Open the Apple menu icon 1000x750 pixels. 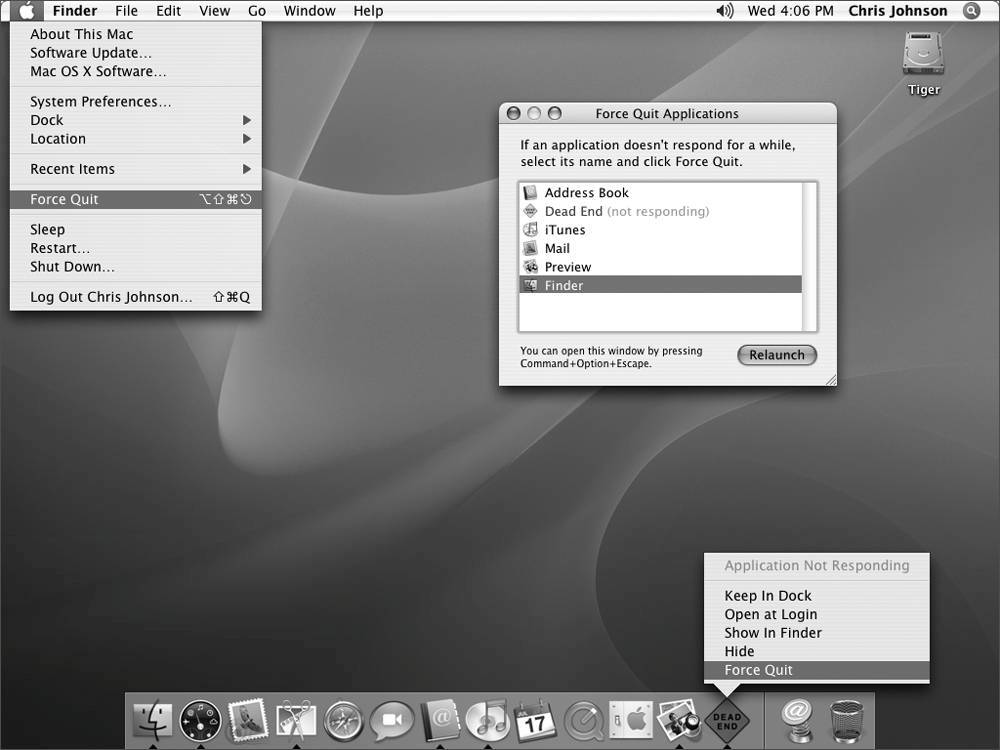26,11
